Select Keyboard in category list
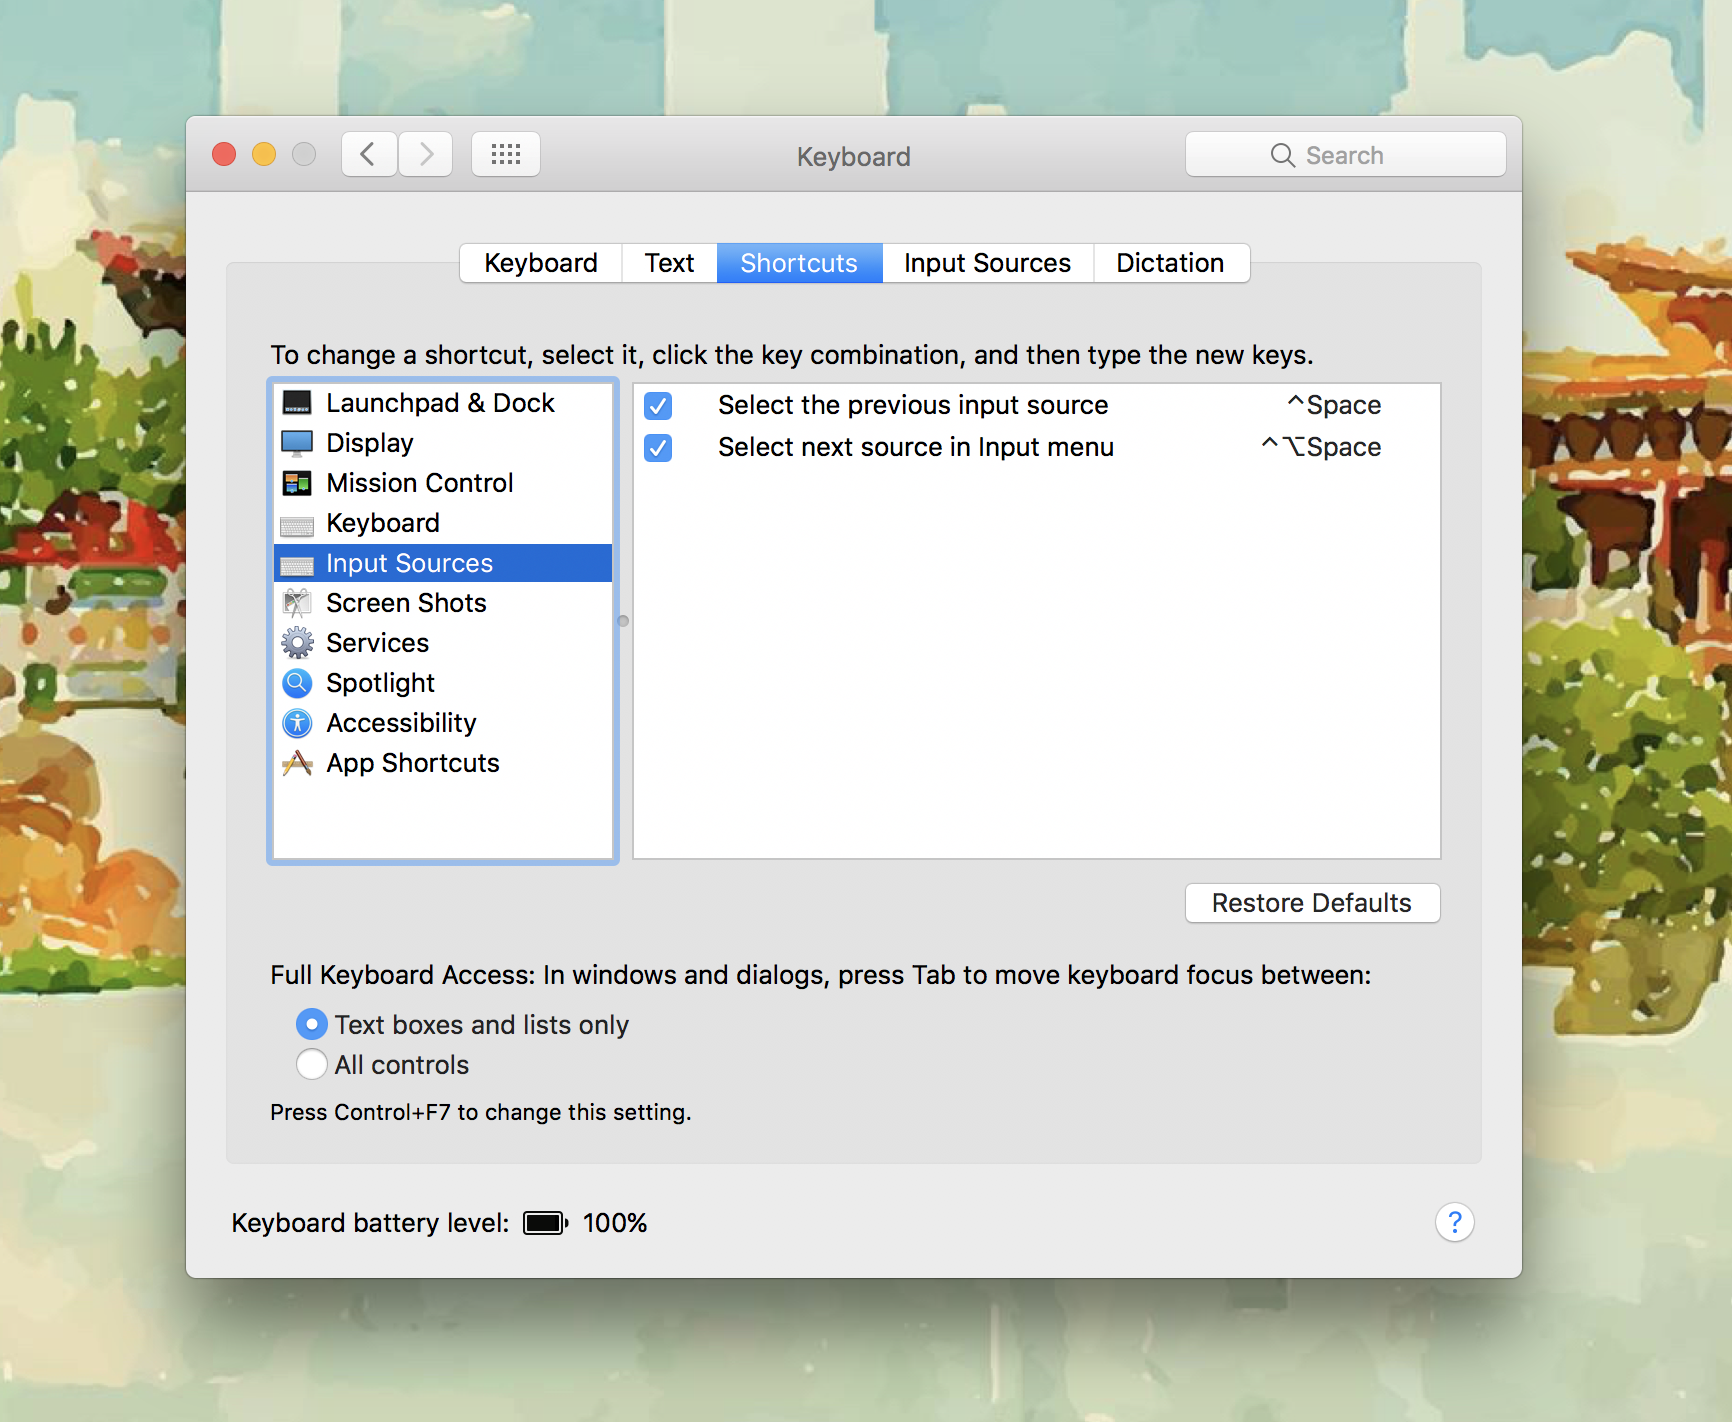 [x=443, y=523]
